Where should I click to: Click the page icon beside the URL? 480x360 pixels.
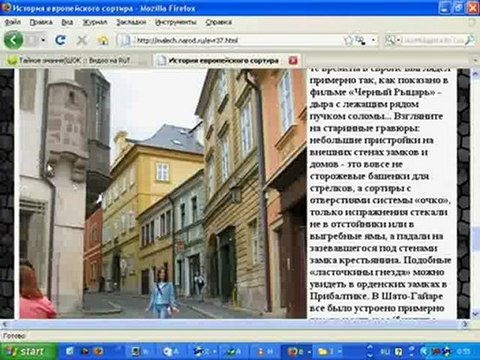click(x=125, y=41)
